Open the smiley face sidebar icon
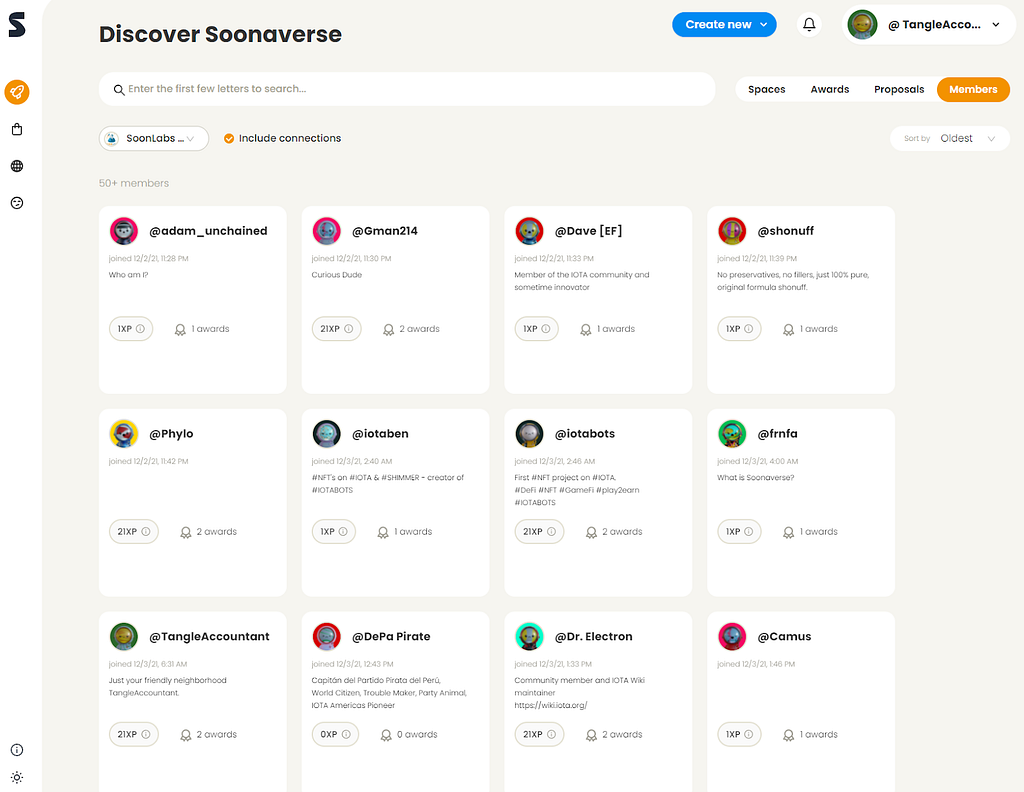Viewport: 1024px width, 792px height. click(17, 203)
